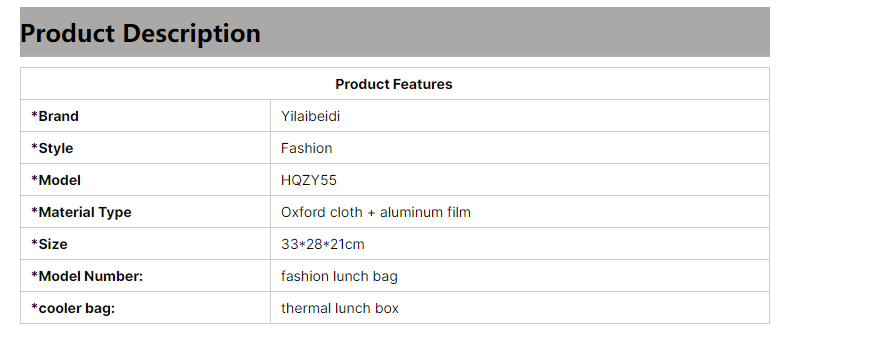This screenshot has width=872, height=364.
Task: Select the Yilaibeidi brand value
Action: pos(310,116)
